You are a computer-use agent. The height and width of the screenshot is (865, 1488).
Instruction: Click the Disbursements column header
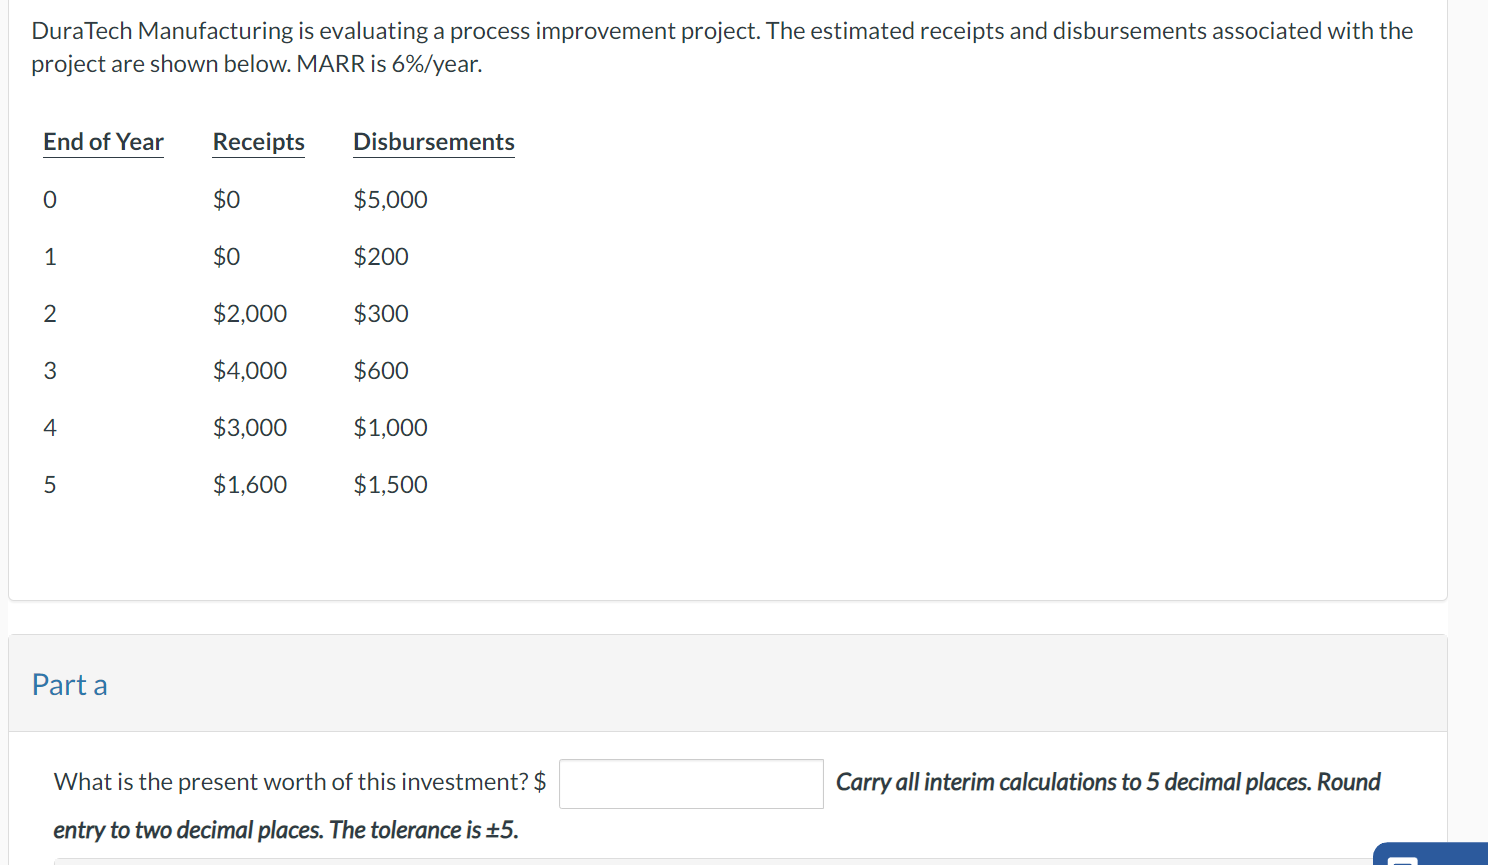coord(433,141)
